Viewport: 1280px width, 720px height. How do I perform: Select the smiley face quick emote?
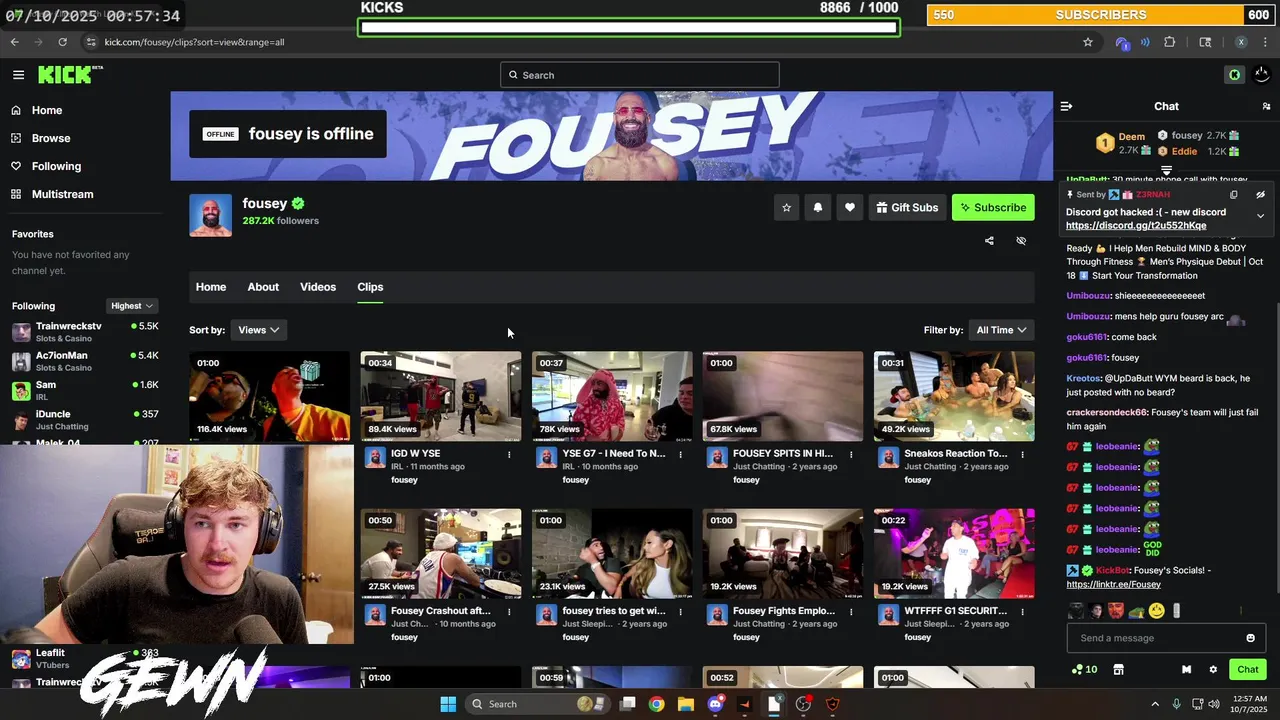[x=1157, y=610]
